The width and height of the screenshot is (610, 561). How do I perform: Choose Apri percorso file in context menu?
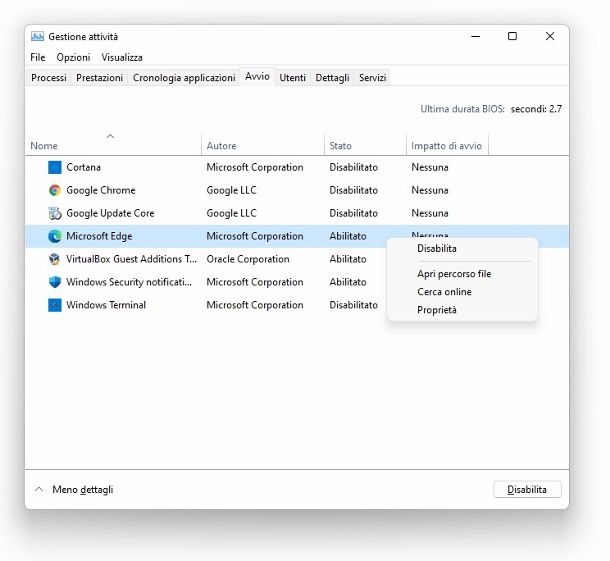pos(463,274)
